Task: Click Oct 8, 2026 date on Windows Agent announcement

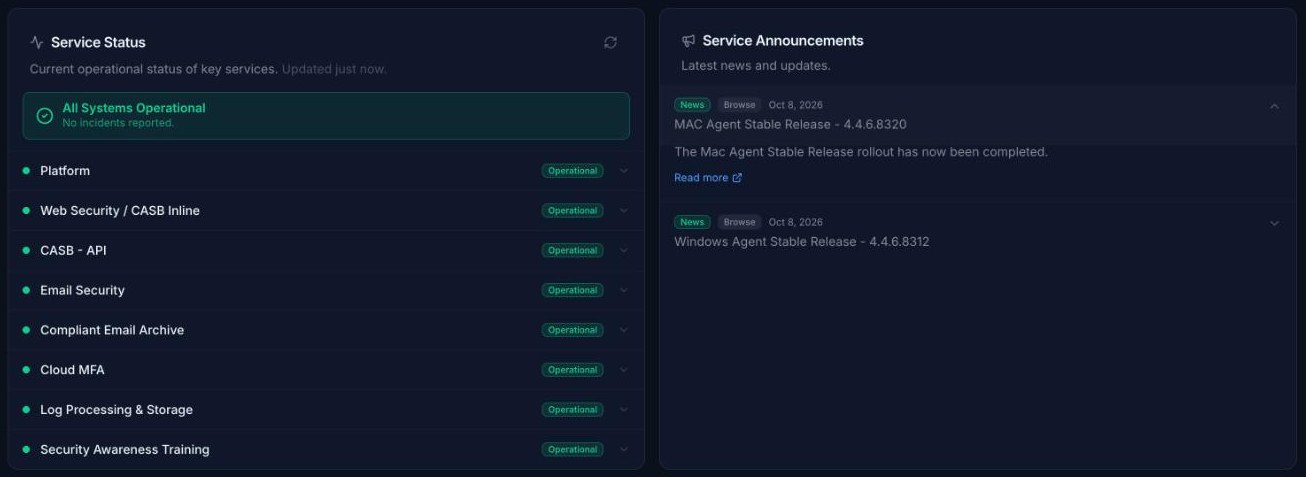Action: click(x=796, y=222)
